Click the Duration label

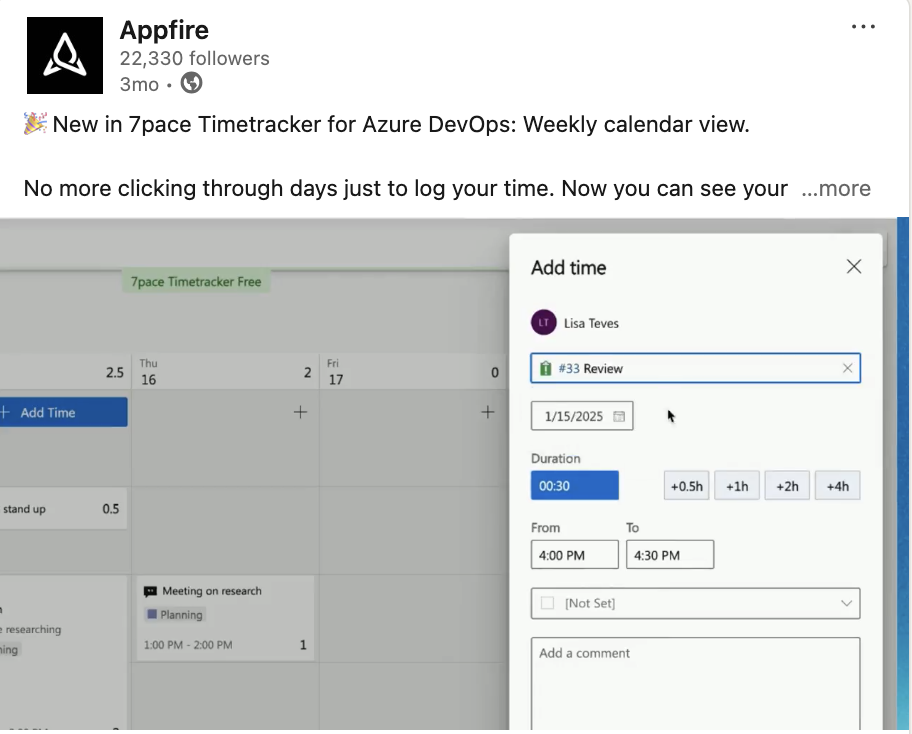[x=555, y=458]
